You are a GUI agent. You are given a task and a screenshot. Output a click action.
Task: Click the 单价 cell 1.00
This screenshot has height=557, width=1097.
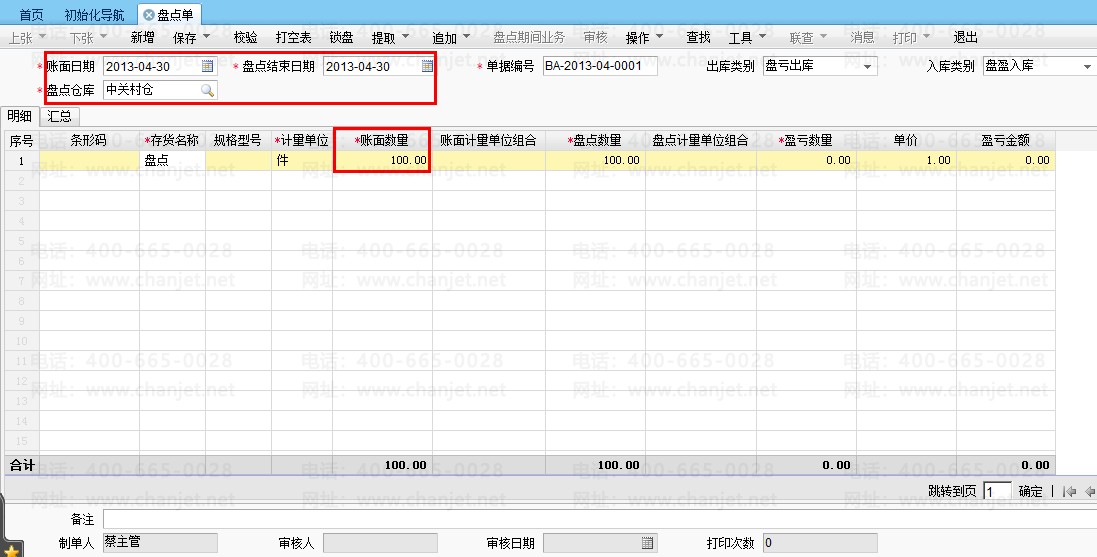pyautogui.click(x=906, y=160)
